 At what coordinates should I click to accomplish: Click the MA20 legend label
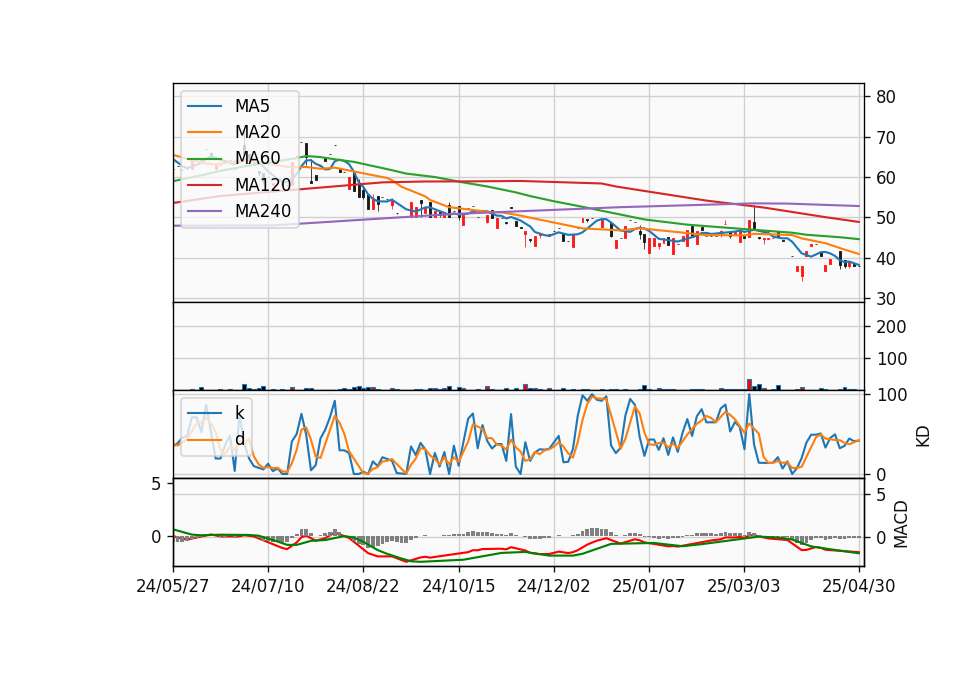257,132
